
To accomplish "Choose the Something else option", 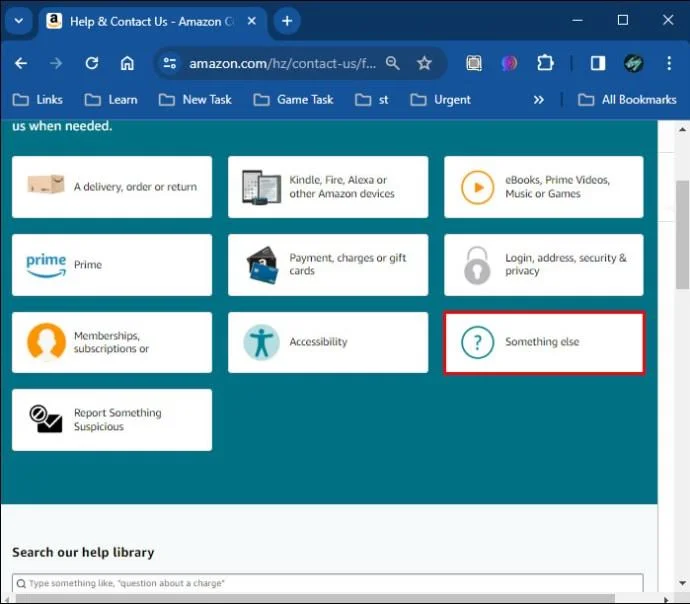I will (544, 342).
